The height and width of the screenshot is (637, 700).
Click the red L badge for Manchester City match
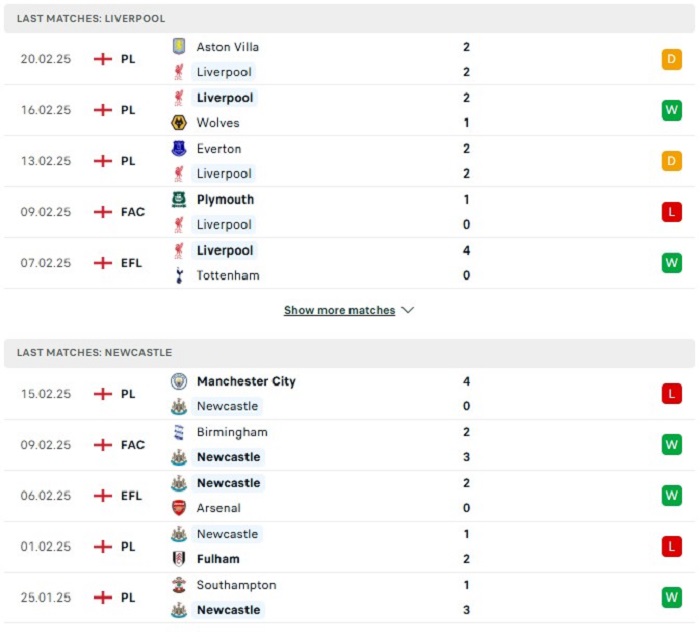(x=671, y=394)
